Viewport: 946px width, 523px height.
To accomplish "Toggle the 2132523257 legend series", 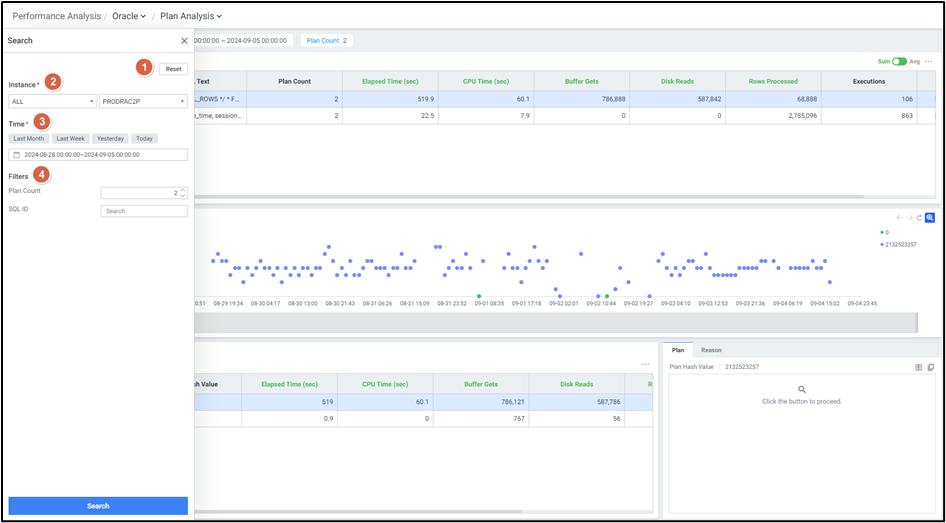I will [x=898, y=244].
